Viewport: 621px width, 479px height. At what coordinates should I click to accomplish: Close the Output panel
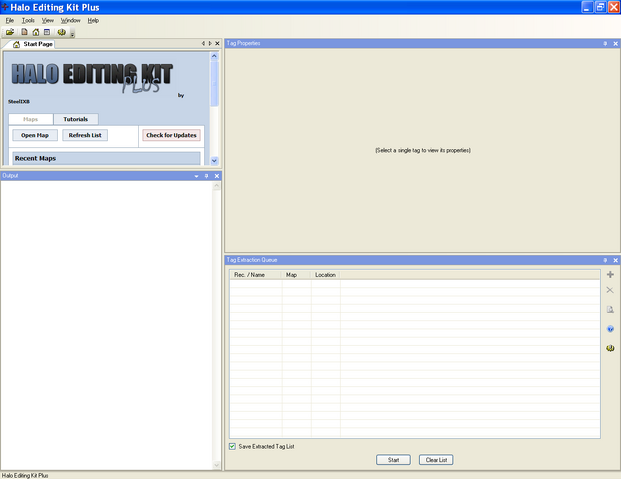(x=217, y=176)
